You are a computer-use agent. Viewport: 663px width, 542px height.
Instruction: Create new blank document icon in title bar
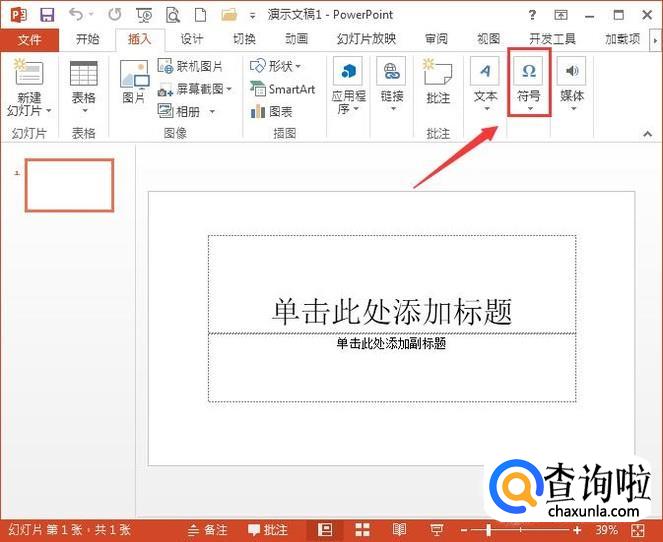[200, 15]
